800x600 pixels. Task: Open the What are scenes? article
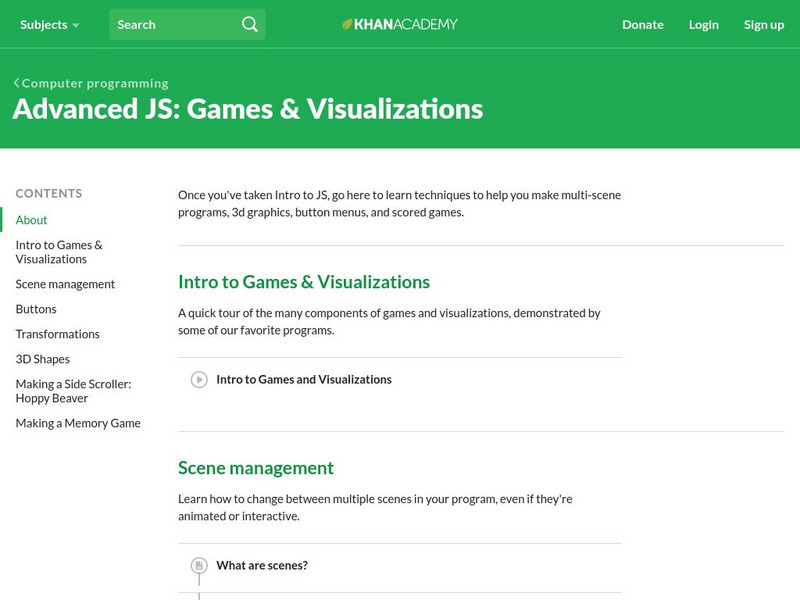[262, 566]
